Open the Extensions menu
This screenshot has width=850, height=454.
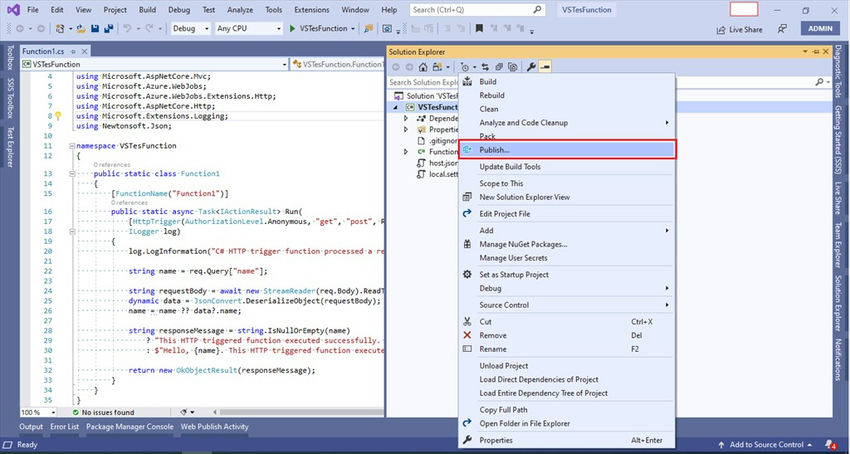click(x=313, y=9)
